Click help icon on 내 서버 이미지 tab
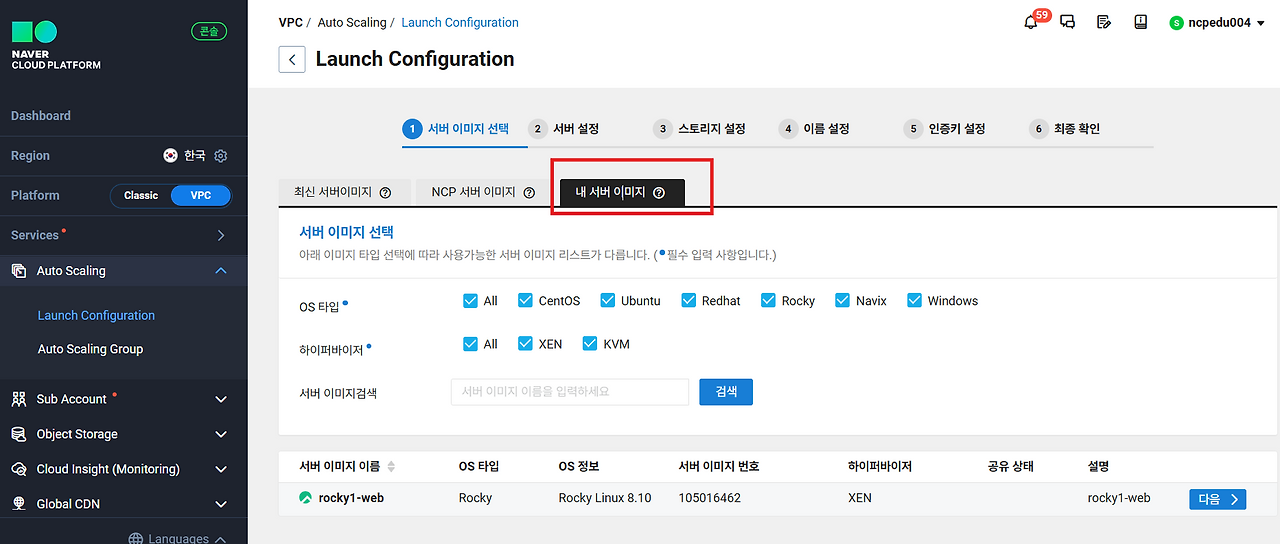Viewport: 1280px width, 544px height. click(658, 193)
